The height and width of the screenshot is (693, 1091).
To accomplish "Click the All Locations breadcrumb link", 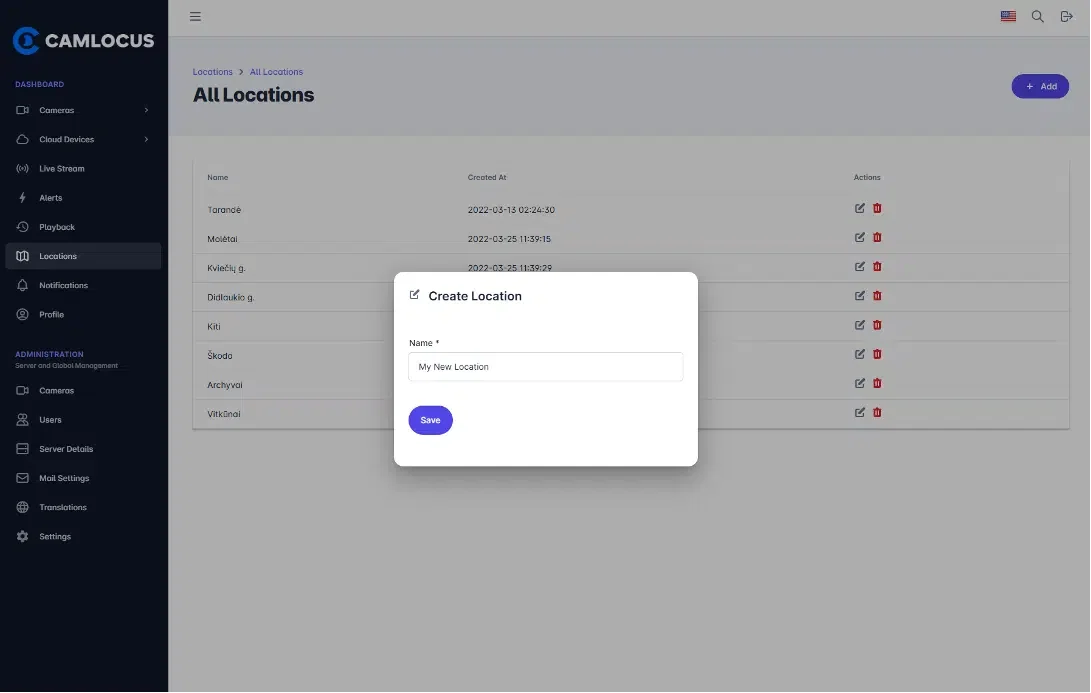I will pos(276,72).
